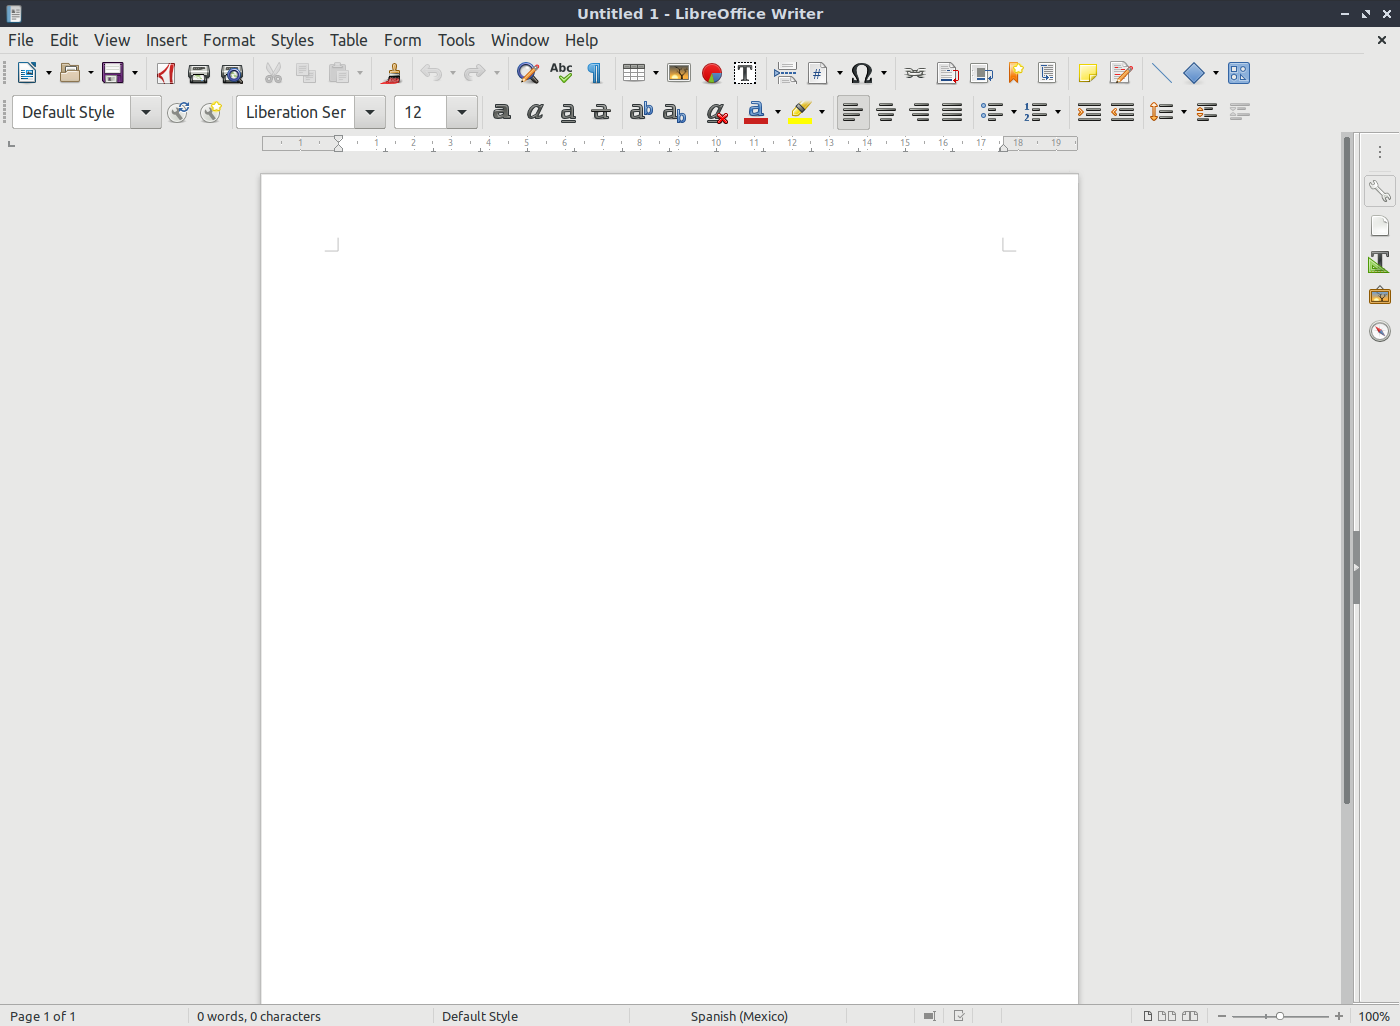
Task: Toggle bold formatting
Action: [502, 112]
